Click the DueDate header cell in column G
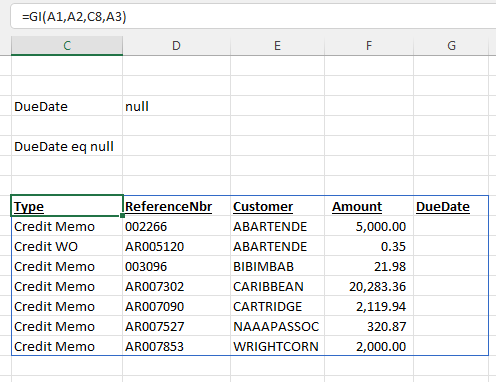496x382 pixels. (451, 206)
